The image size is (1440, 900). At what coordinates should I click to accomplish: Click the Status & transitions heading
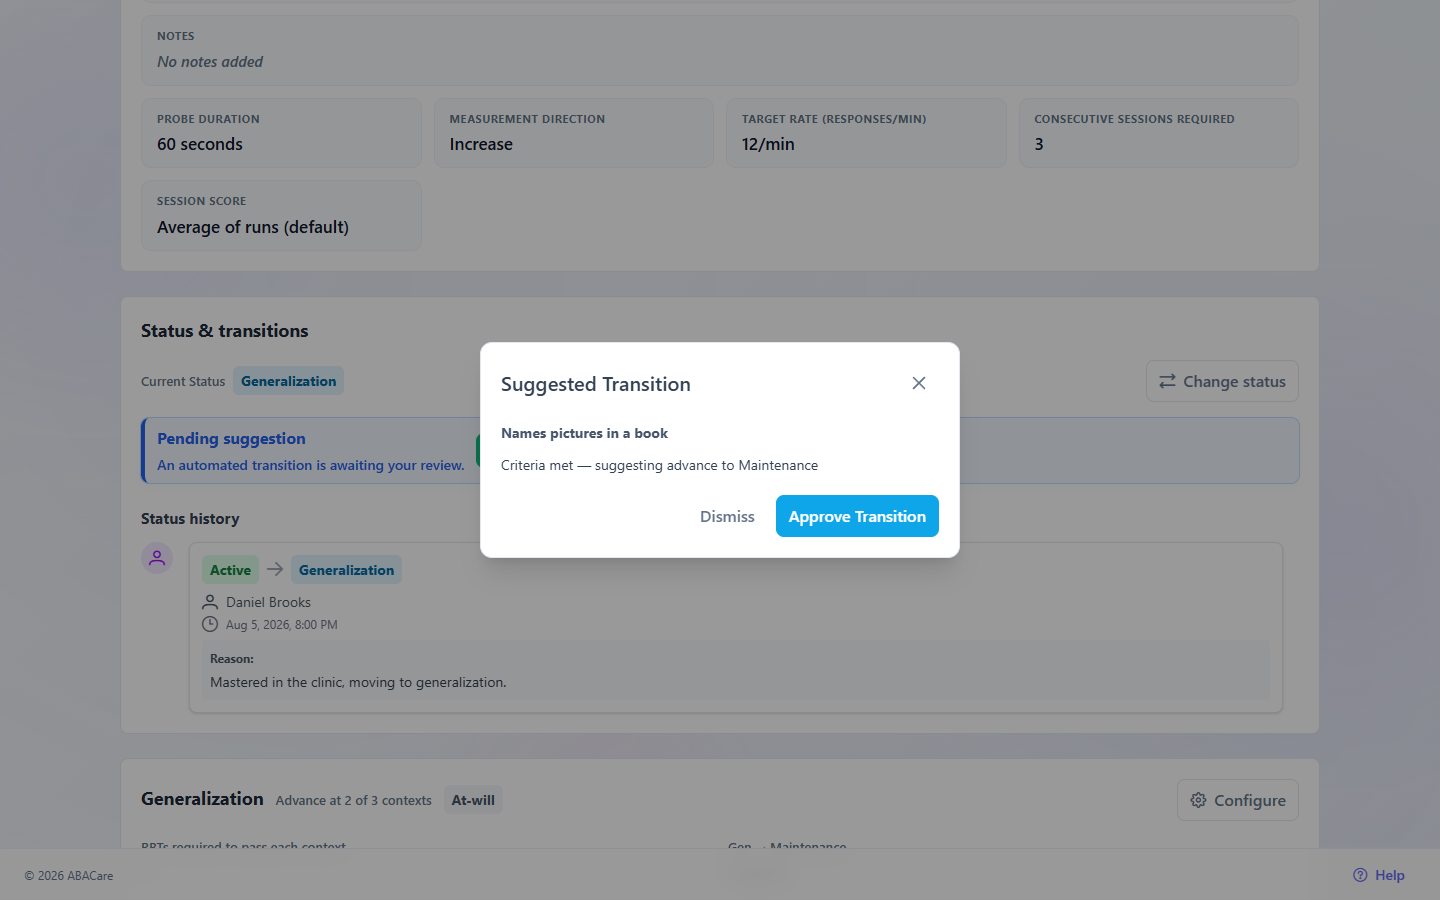coord(225,331)
